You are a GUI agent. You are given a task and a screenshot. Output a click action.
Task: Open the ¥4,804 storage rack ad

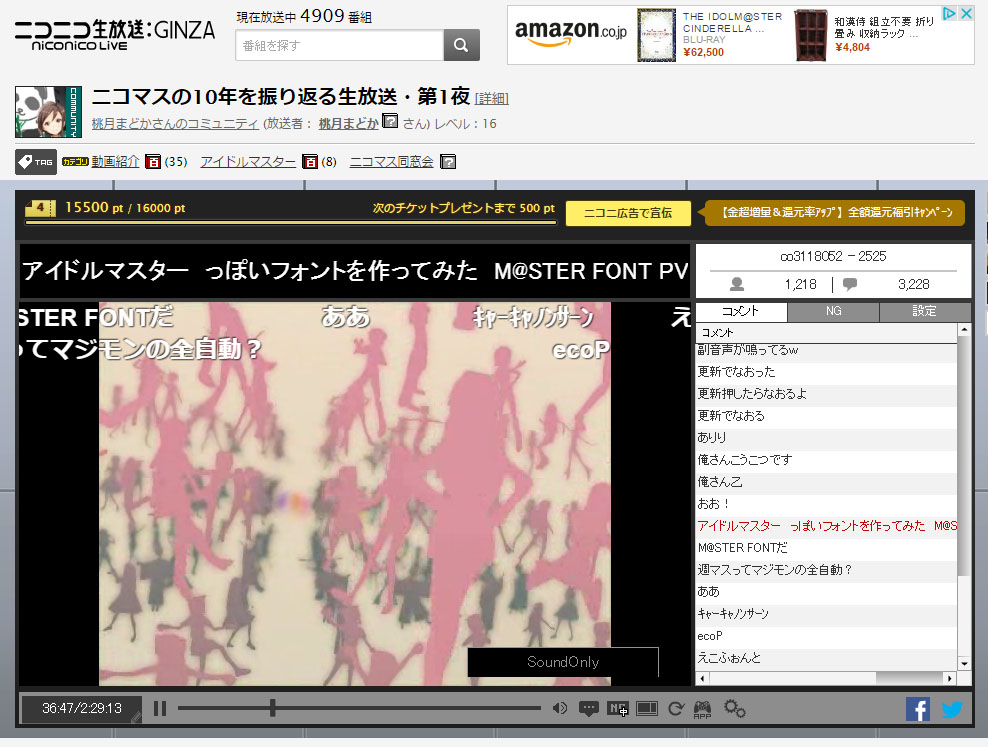[864, 35]
